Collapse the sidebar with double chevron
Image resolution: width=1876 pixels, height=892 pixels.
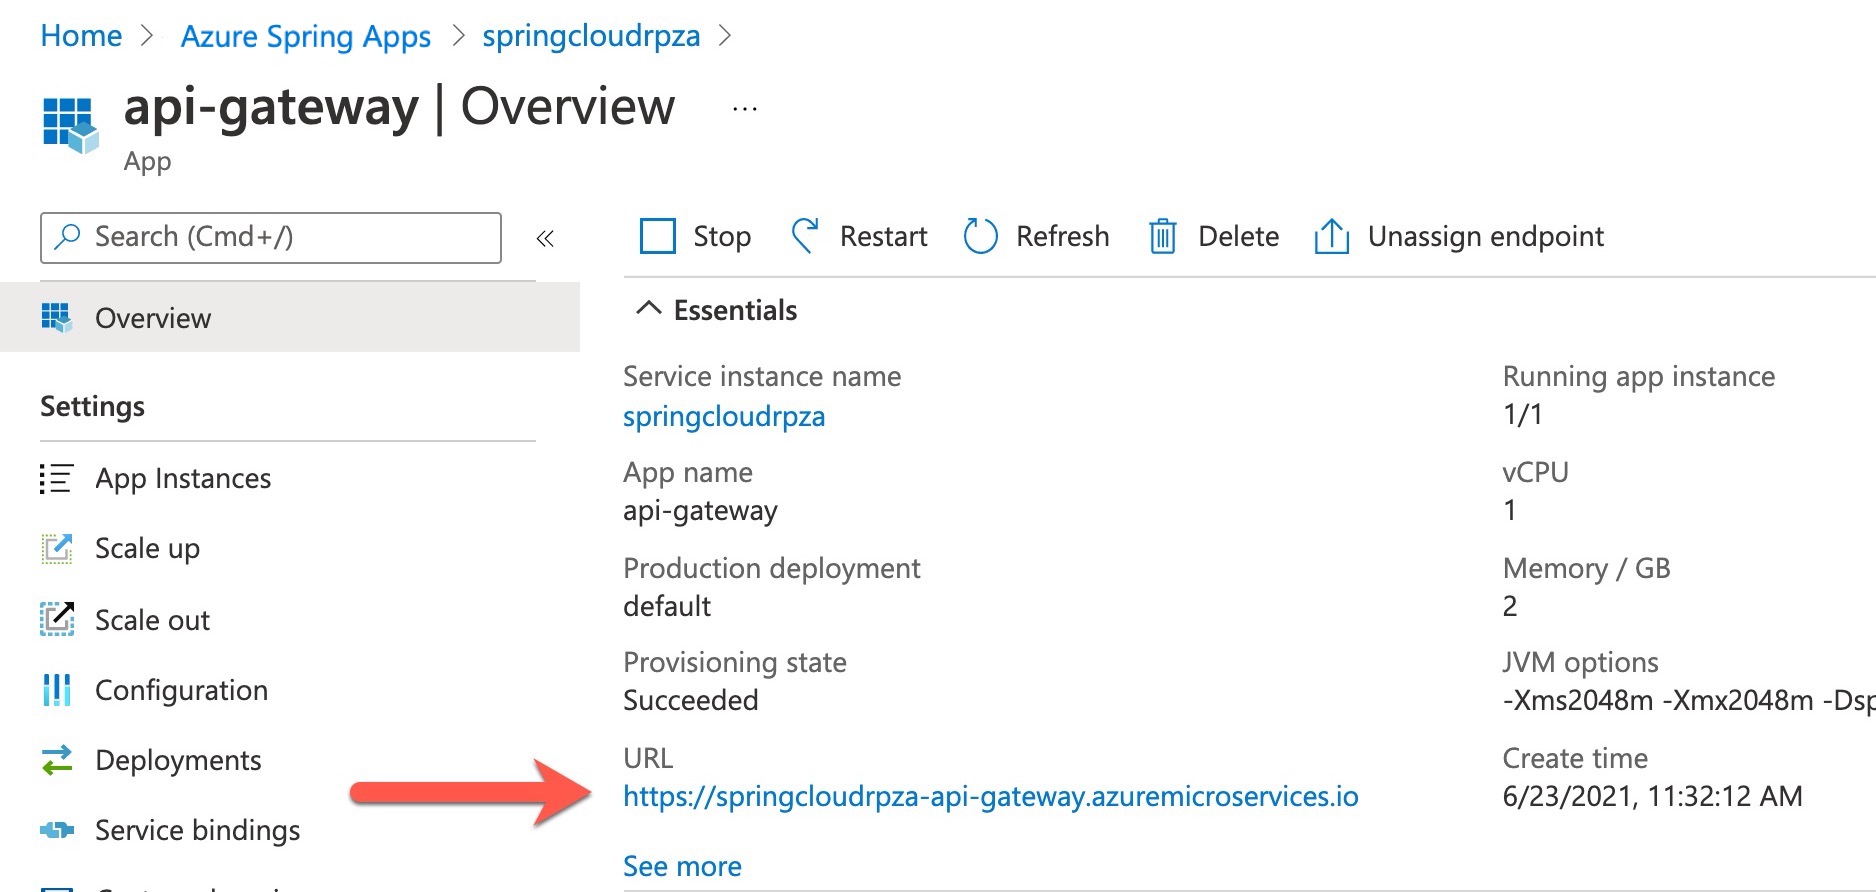pos(545,238)
